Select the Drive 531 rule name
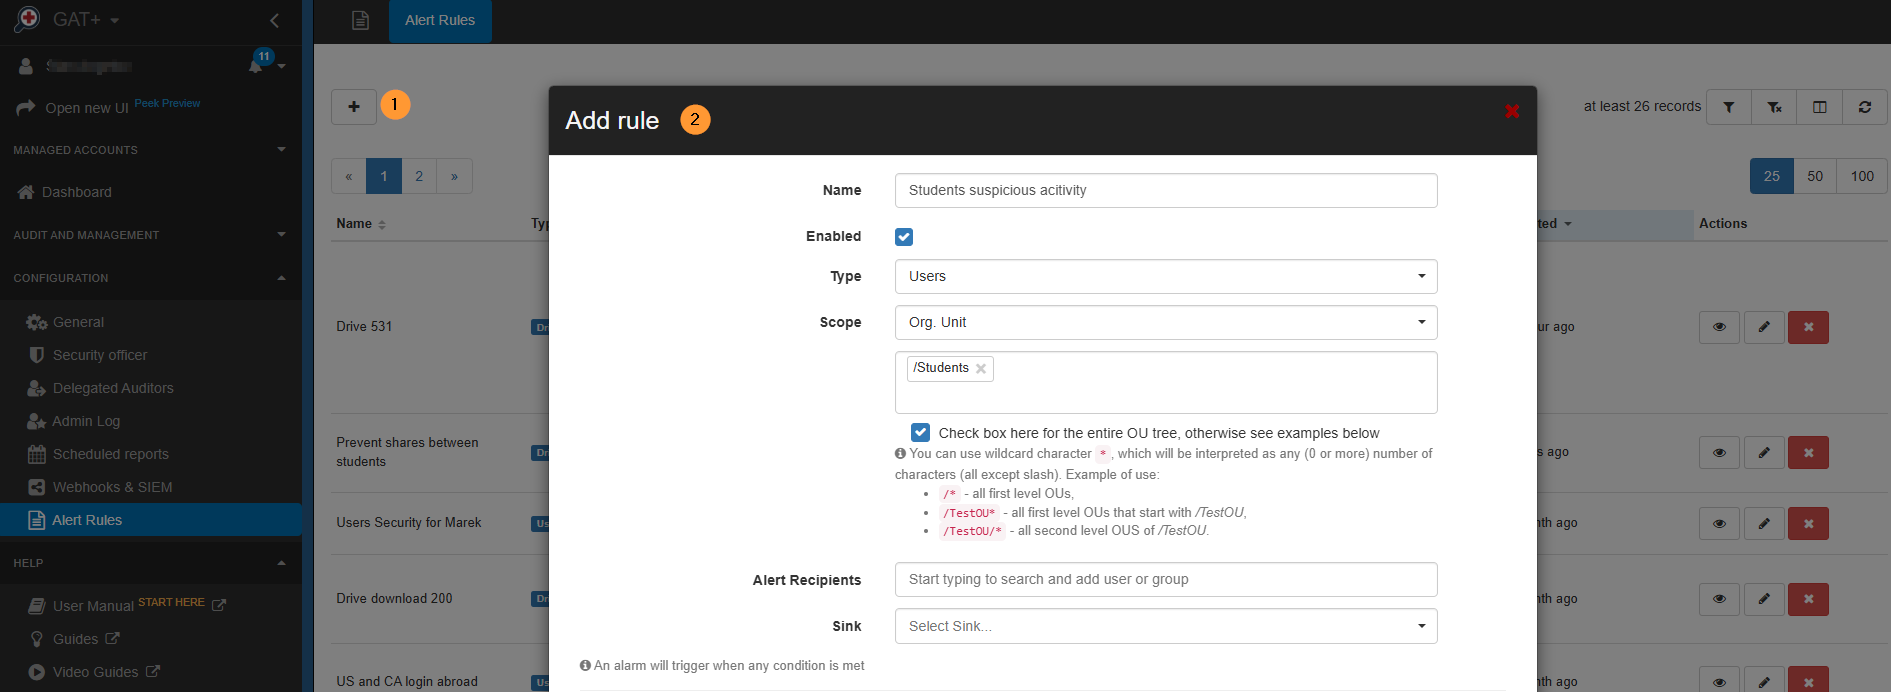This screenshot has width=1891, height=692. [x=364, y=327]
